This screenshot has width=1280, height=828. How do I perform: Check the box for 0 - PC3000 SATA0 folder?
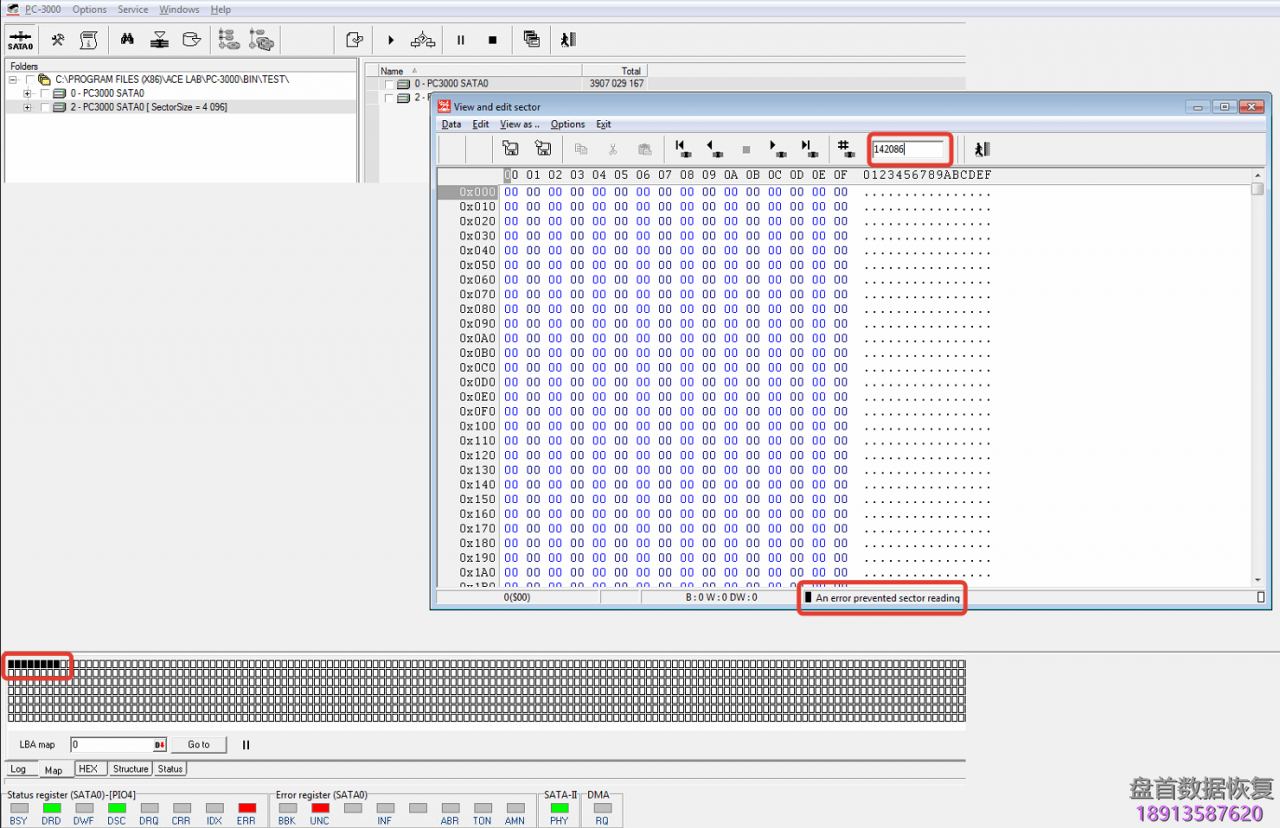tap(45, 93)
